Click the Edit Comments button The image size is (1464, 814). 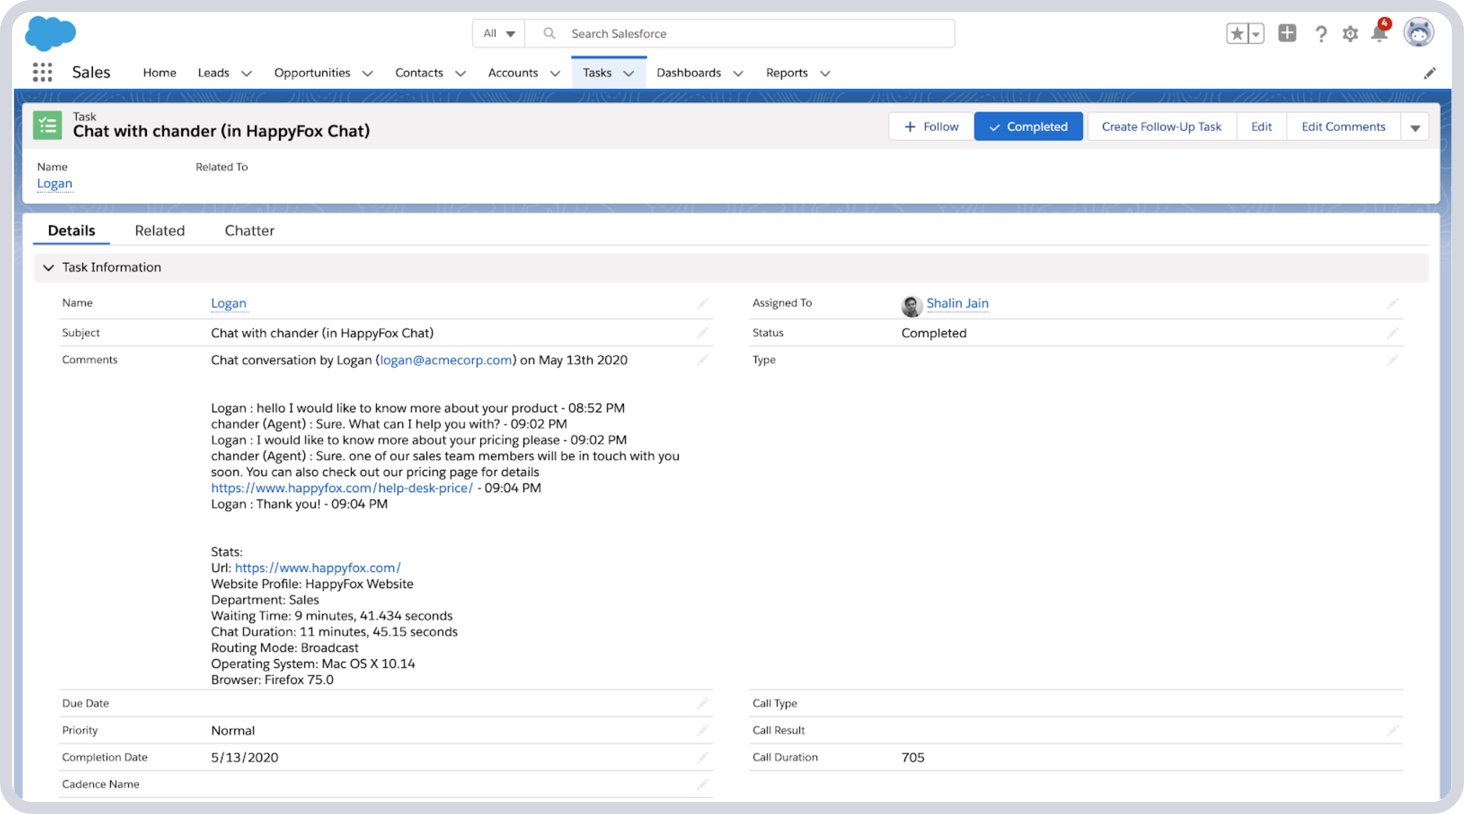click(1343, 127)
